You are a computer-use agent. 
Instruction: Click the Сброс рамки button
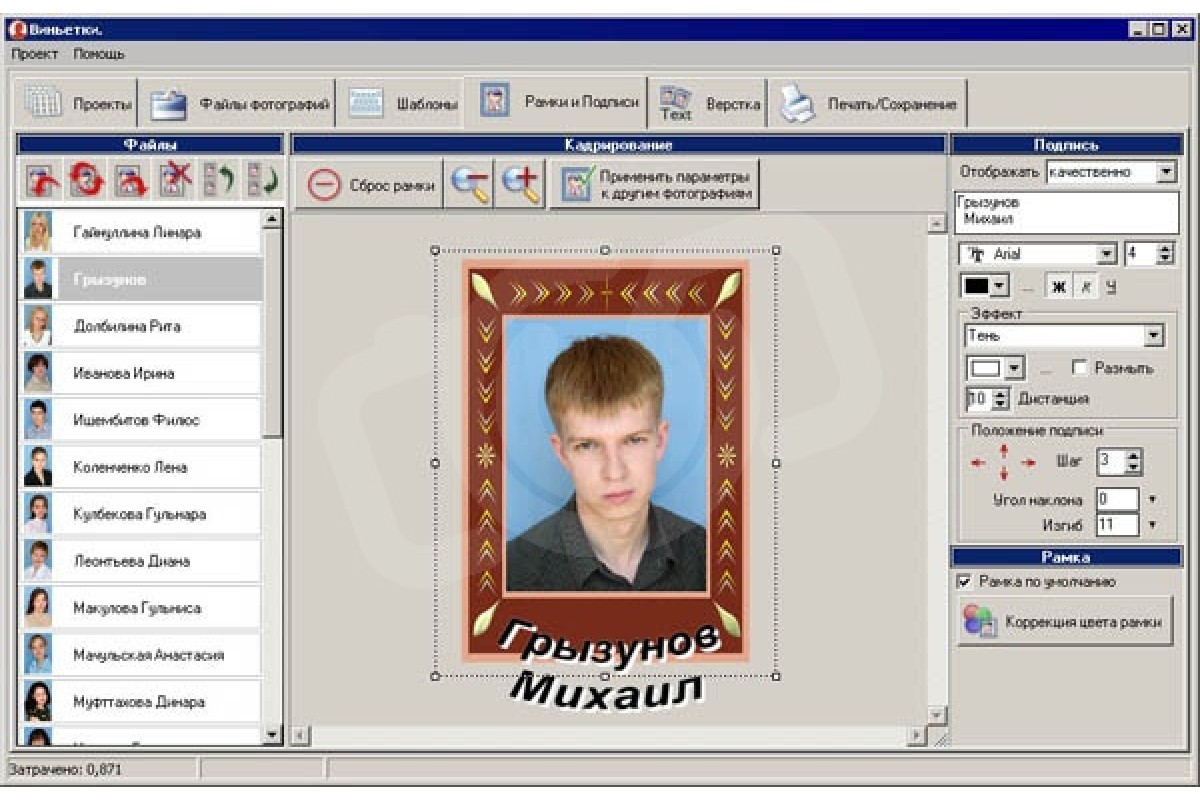pyautogui.click(x=369, y=184)
